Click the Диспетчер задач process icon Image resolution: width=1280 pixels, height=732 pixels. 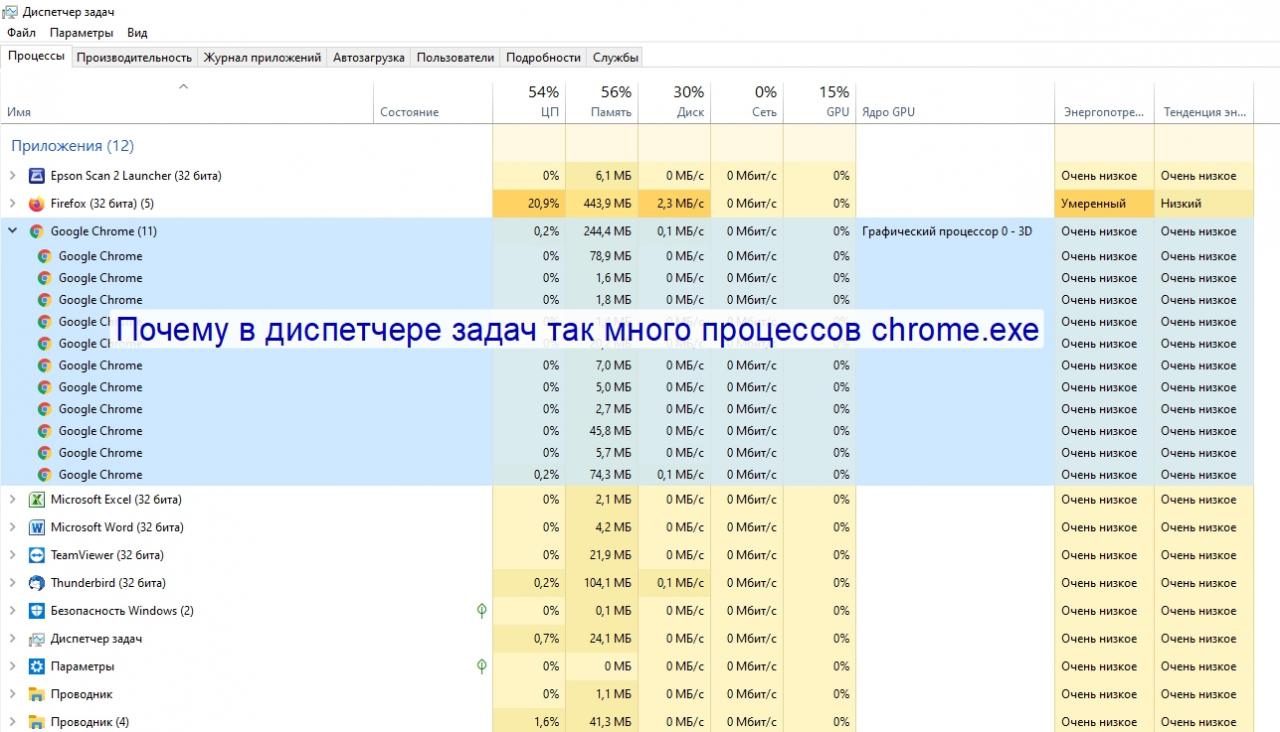37,639
